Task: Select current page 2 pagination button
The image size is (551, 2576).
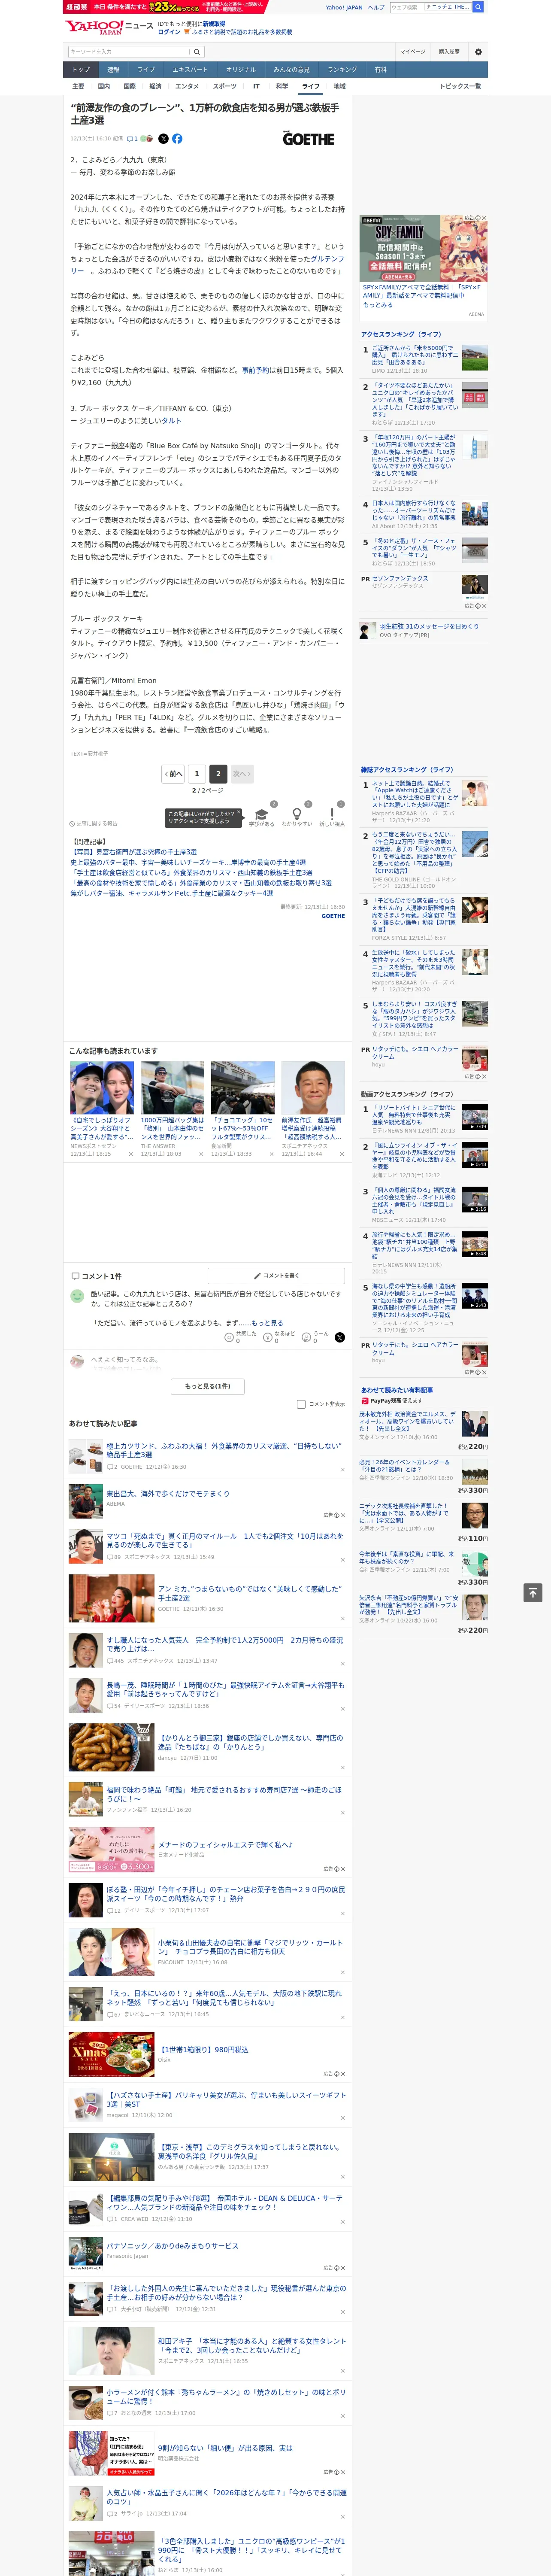Action: pyautogui.click(x=218, y=774)
